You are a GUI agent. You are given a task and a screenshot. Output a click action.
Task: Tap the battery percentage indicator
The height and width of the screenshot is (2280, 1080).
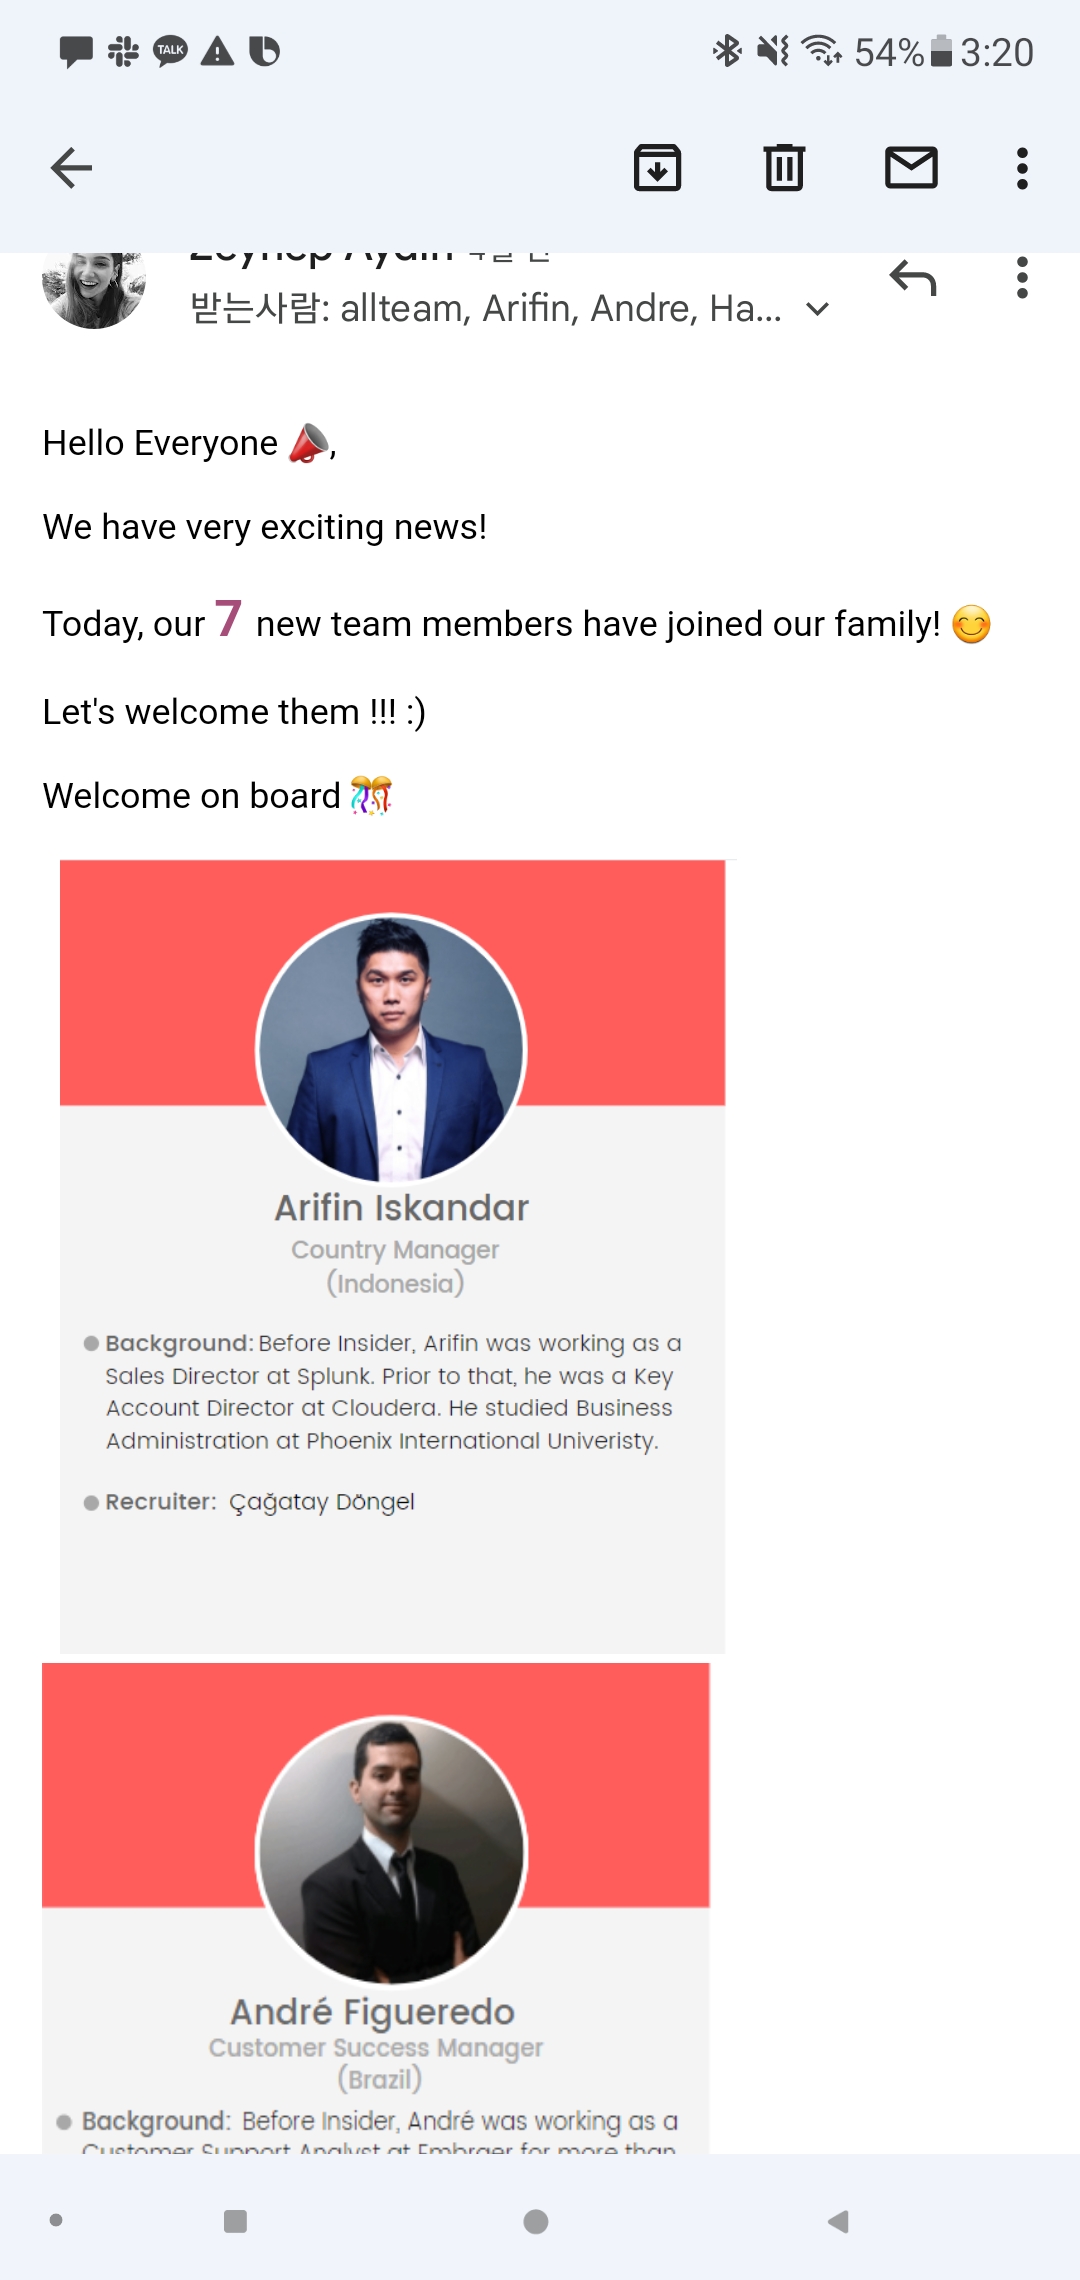(x=889, y=52)
